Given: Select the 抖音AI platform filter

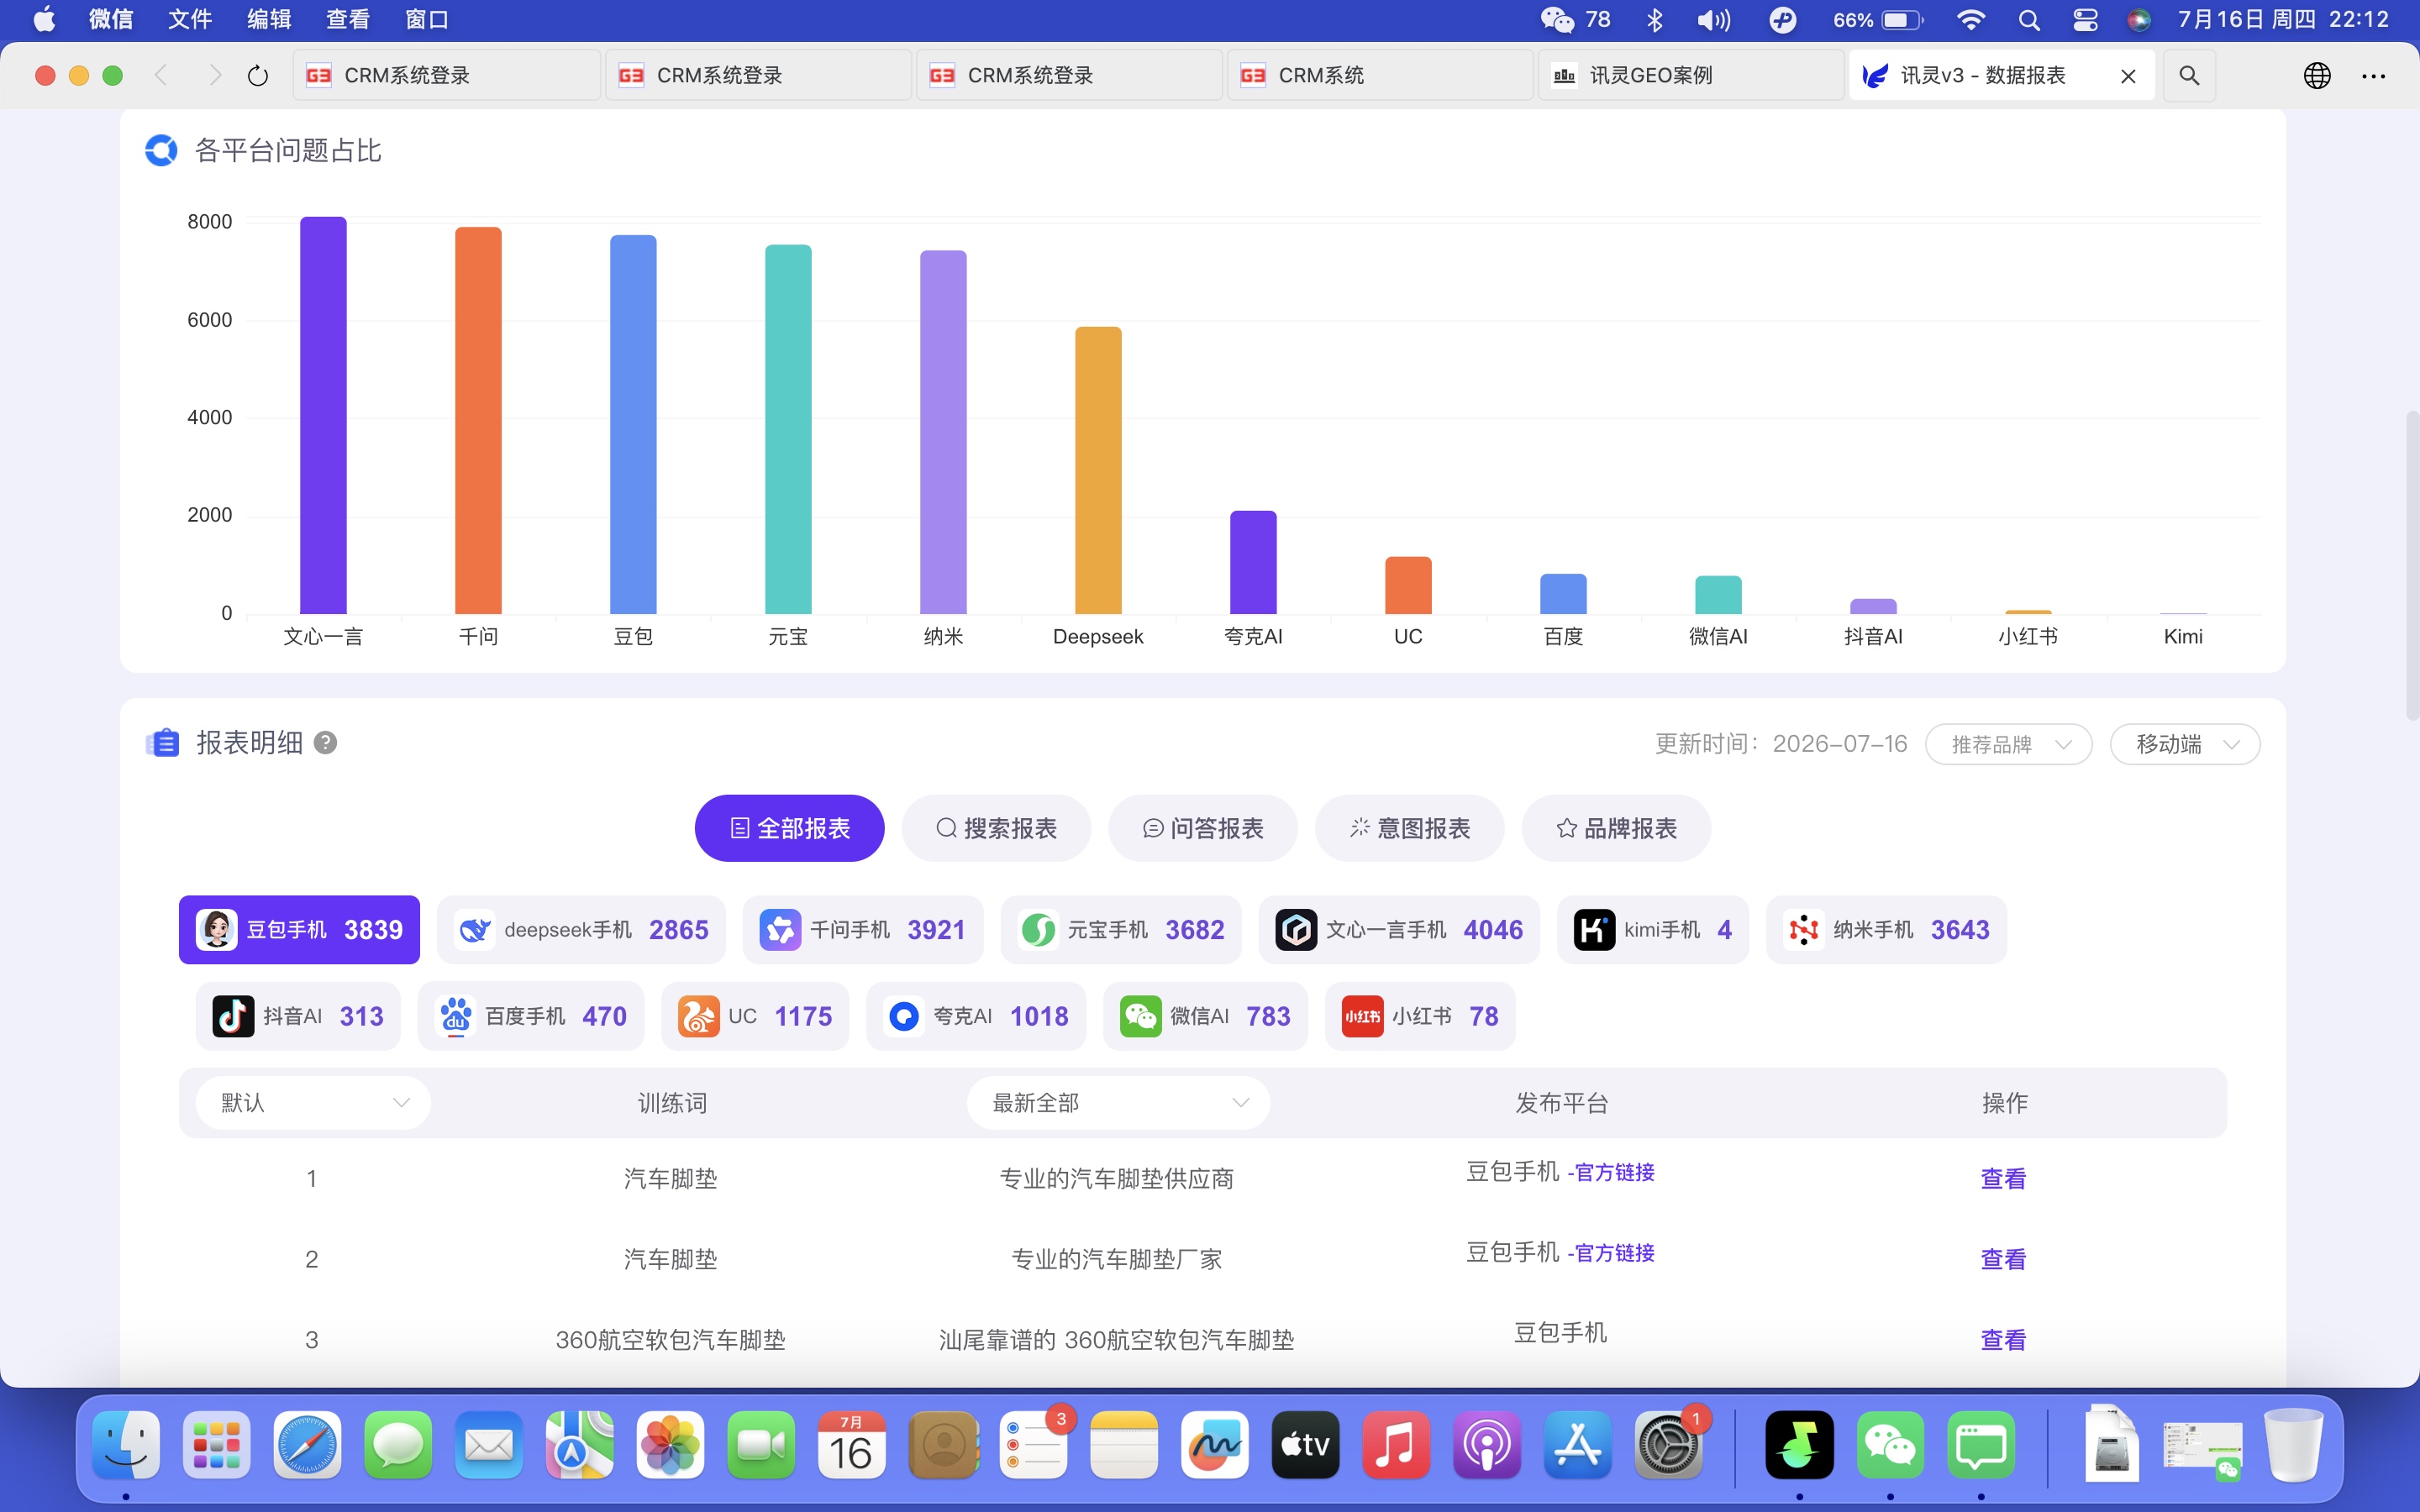Looking at the screenshot, I should [x=298, y=1016].
